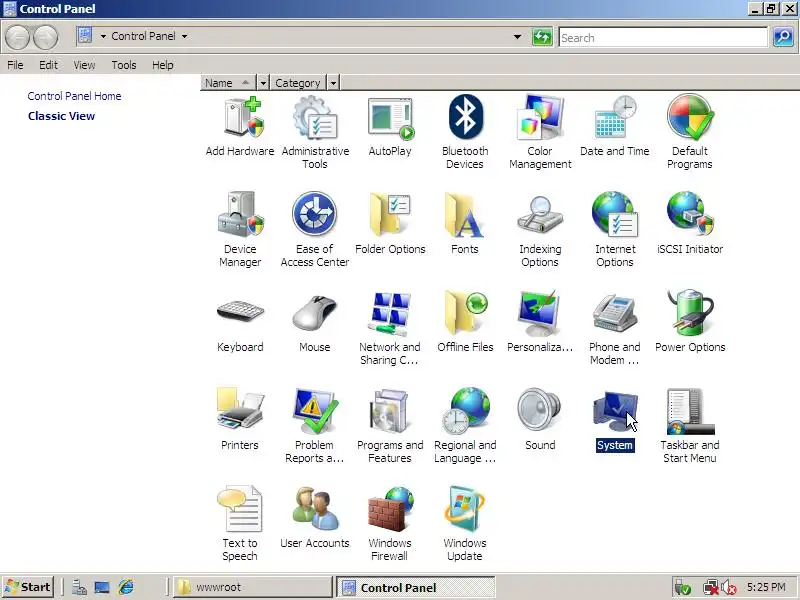The width and height of the screenshot is (800, 600).
Task: Open Mouse settings
Action: [315, 322]
